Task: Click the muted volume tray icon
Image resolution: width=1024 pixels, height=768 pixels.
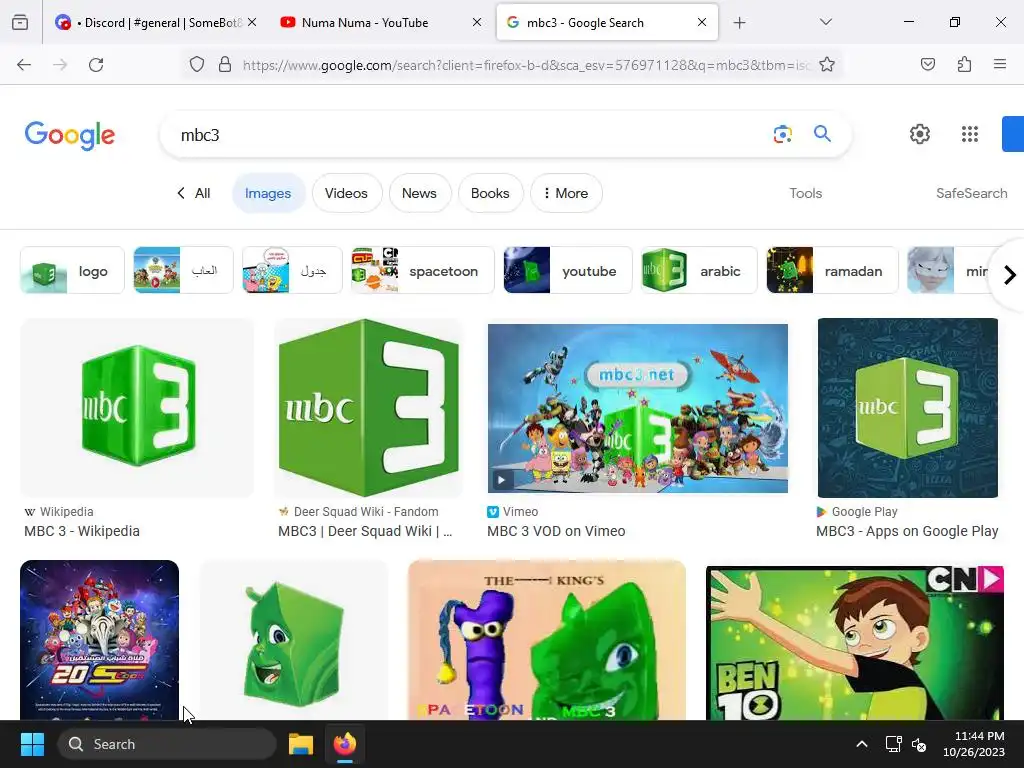Action: click(919, 744)
